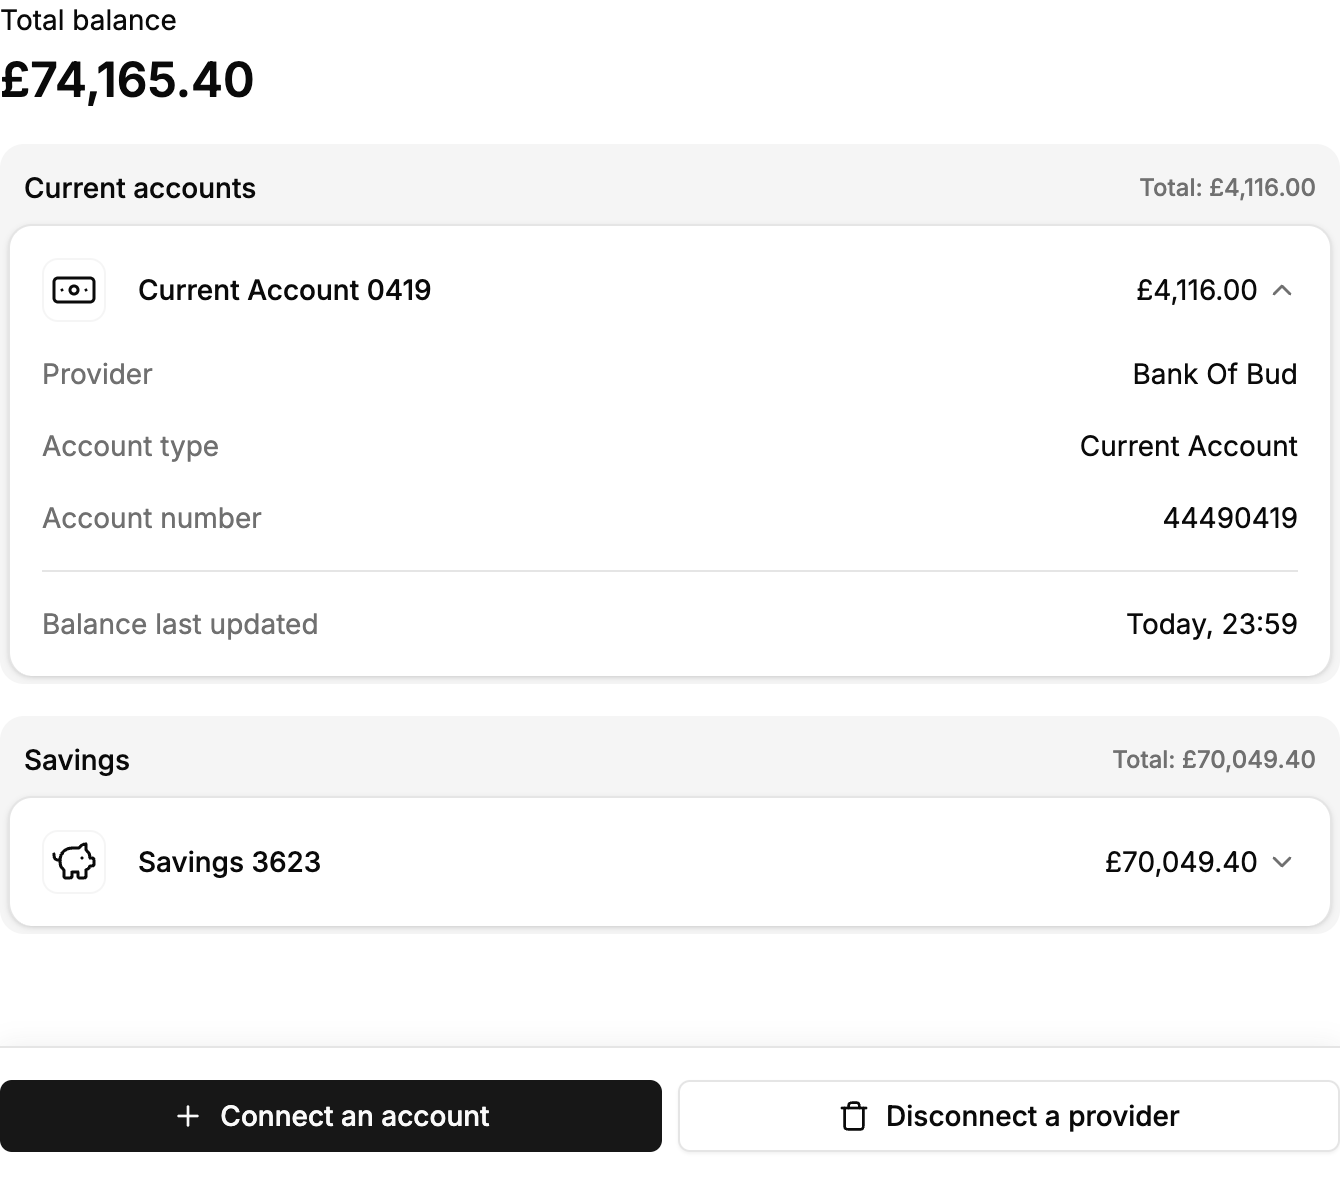The width and height of the screenshot is (1340, 1184).
Task: Click the plus icon in Connect an account
Action: [188, 1116]
